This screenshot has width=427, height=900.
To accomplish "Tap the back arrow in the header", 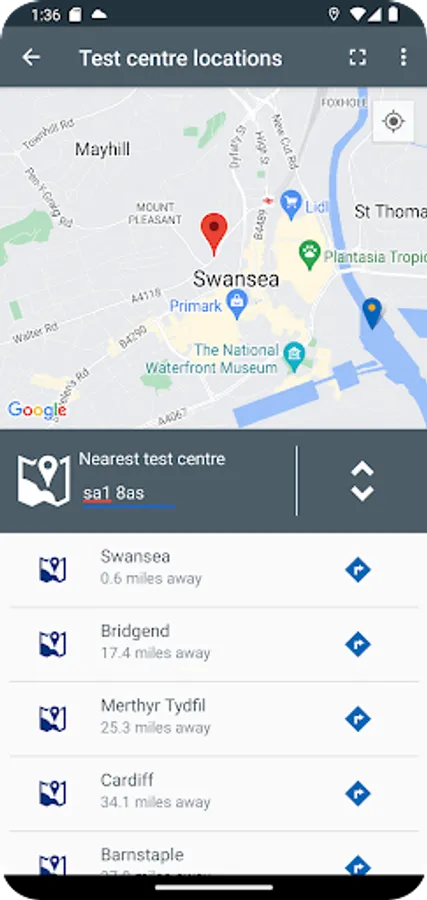I will (31, 57).
